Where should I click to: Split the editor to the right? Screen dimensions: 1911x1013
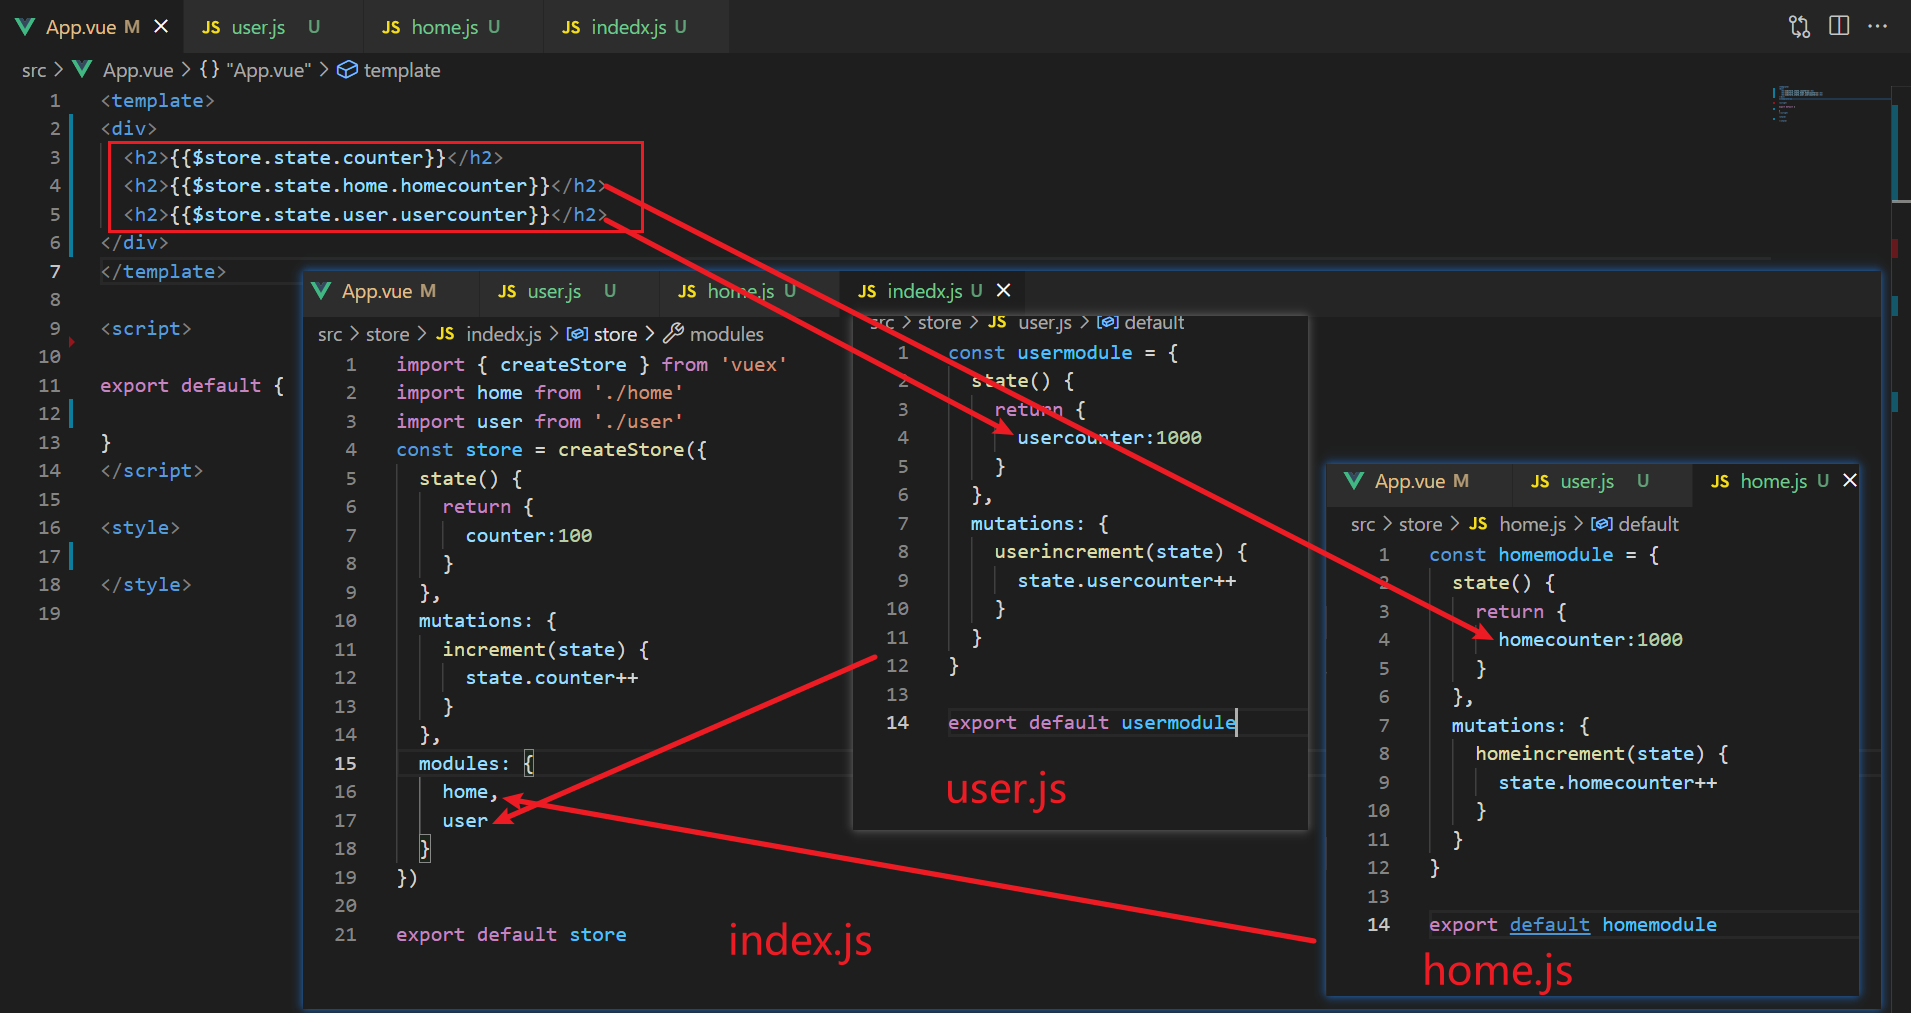(x=1839, y=26)
